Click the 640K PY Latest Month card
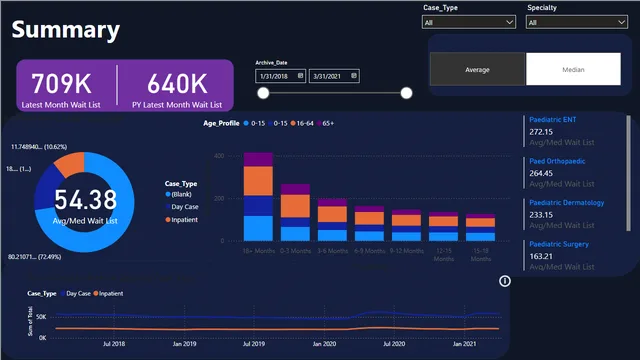 (x=177, y=90)
